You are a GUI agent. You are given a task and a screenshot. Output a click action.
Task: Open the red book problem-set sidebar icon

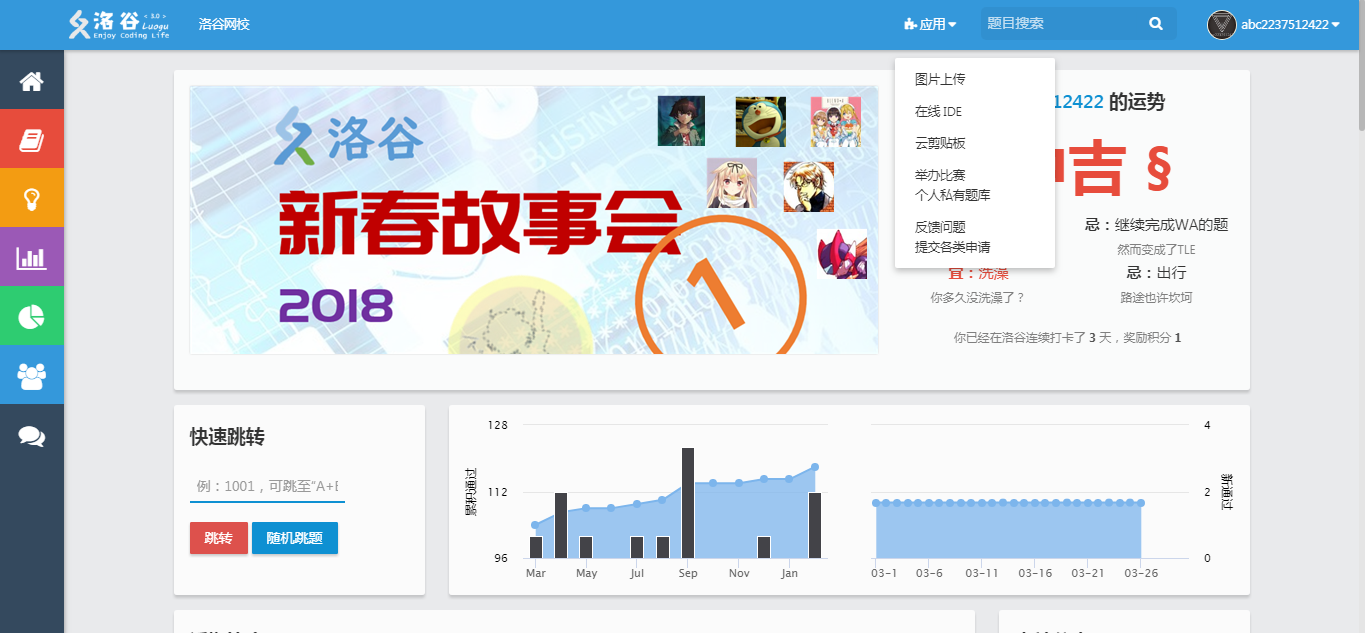[x=32, y=140]
